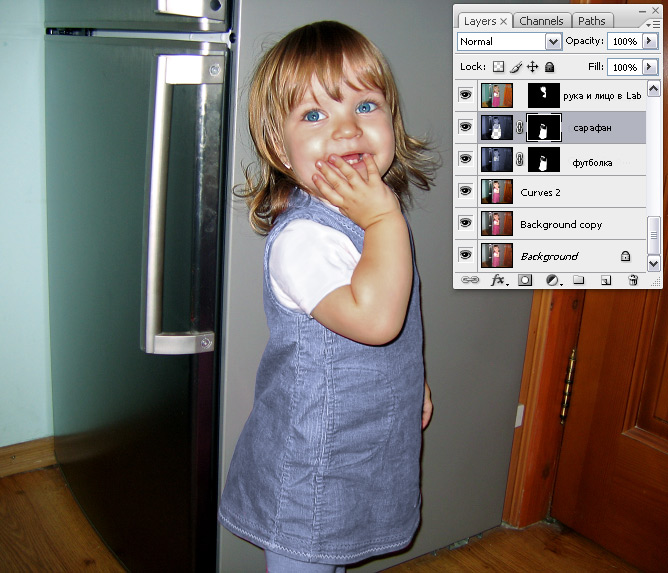668x573 pixels.
Task: Click the Opacity value field
Action: (x=625, y=41)
